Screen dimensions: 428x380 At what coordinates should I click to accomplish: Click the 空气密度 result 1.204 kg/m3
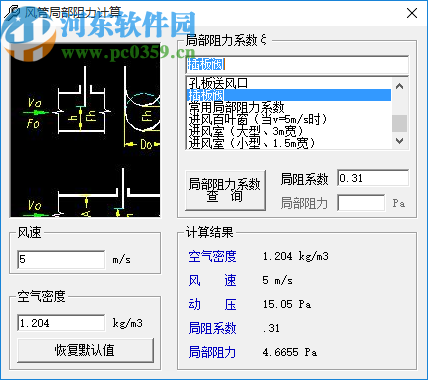pos(295,256)
